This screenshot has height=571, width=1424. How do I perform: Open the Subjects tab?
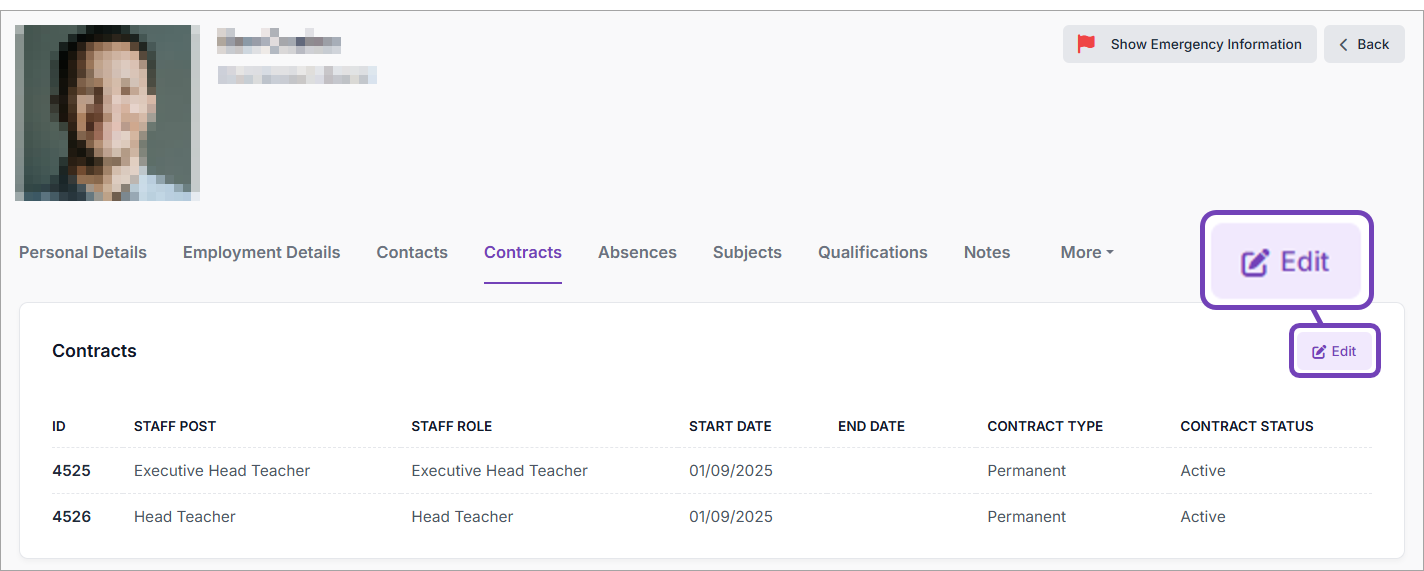[747, 253]
